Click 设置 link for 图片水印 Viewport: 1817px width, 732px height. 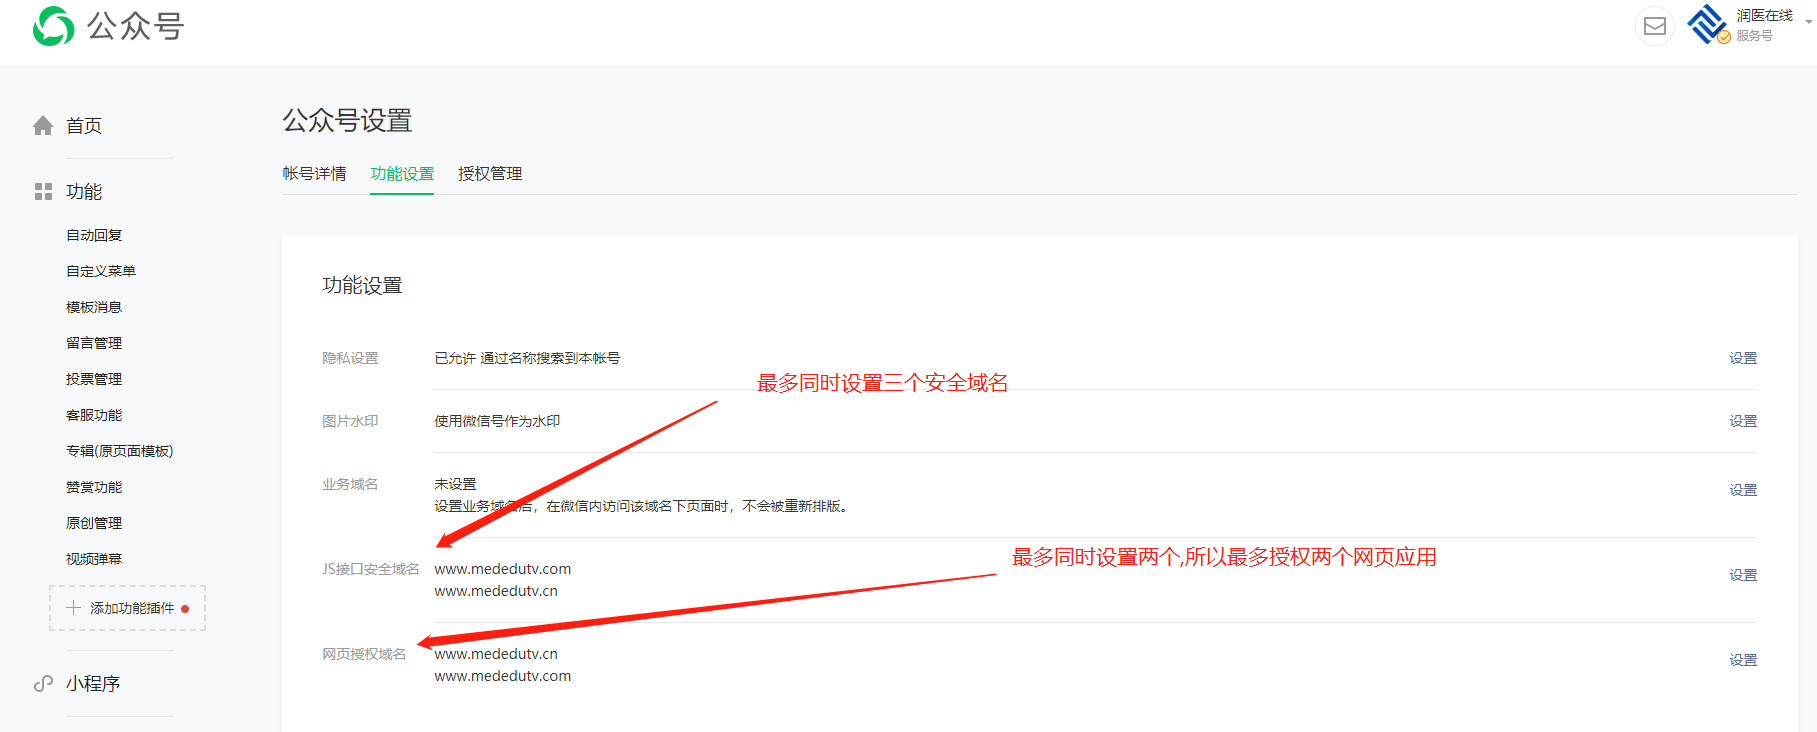1743,421
